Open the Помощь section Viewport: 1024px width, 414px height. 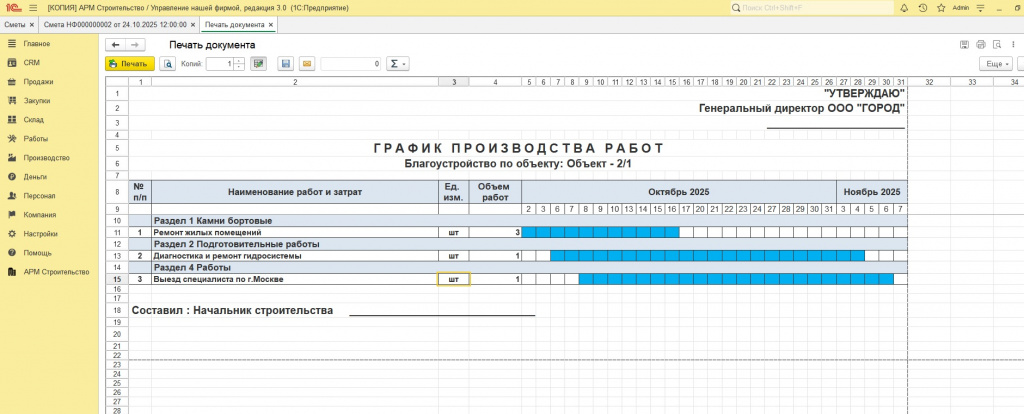(x=35, y=253)
